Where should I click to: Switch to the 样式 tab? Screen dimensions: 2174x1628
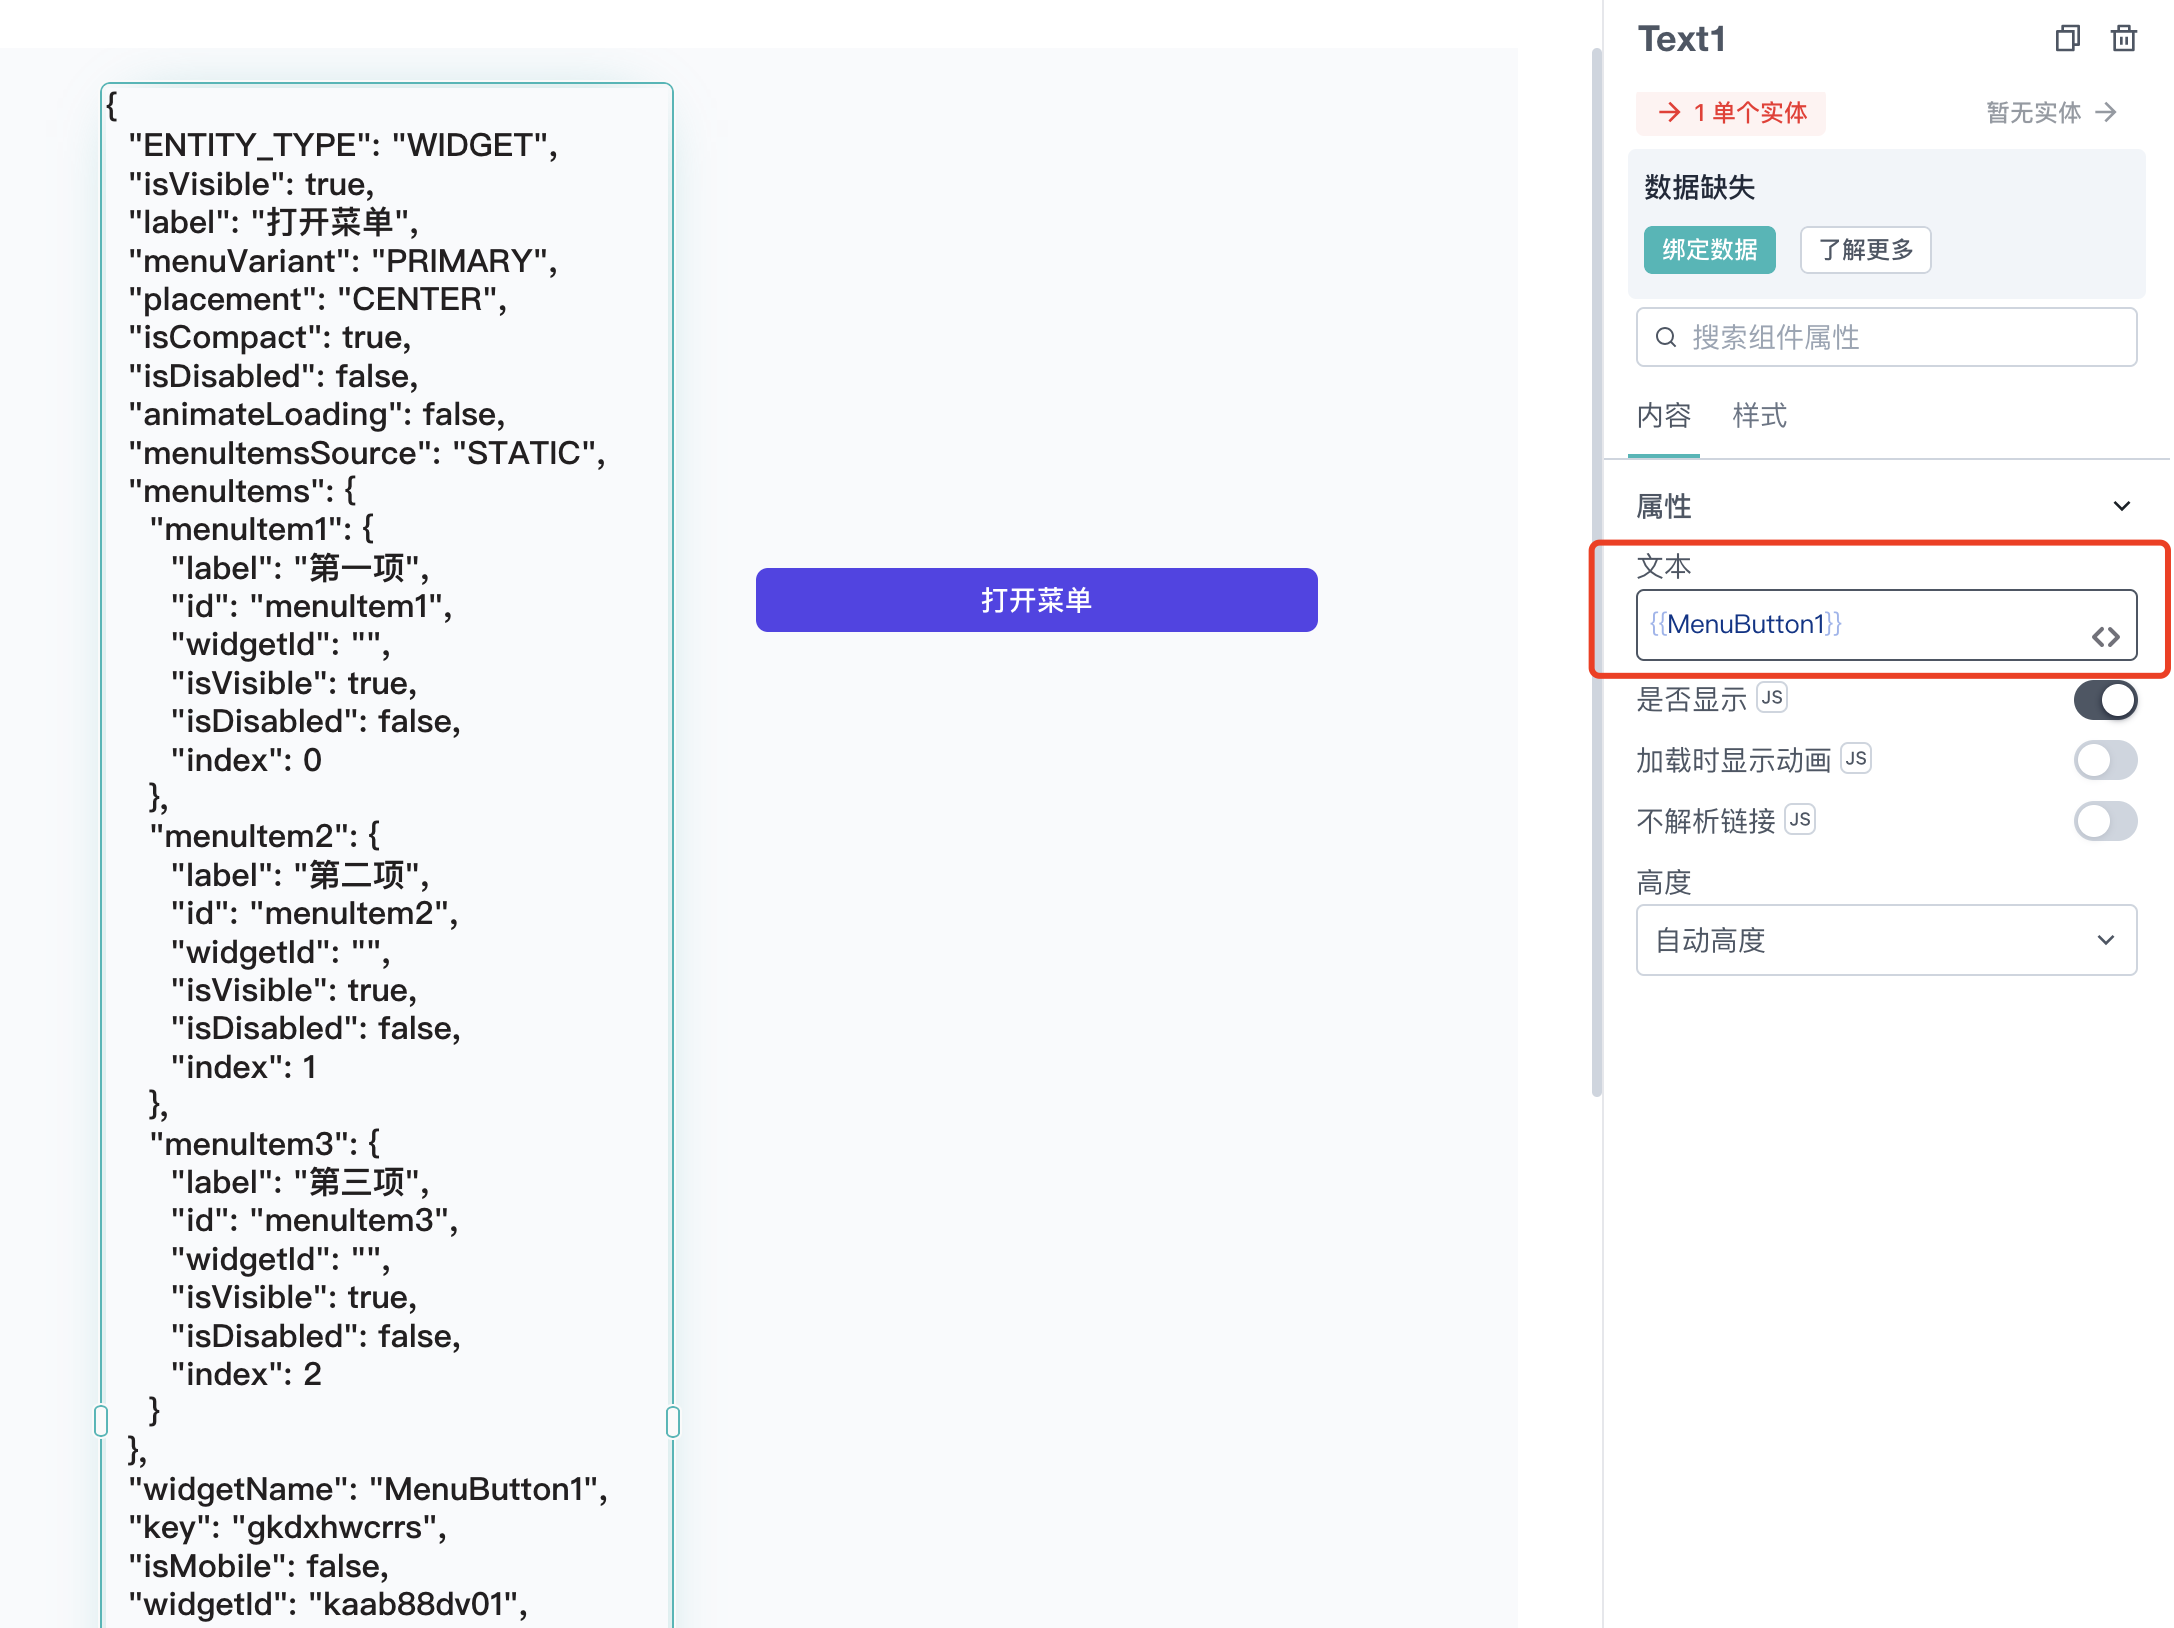point(1759,416)
